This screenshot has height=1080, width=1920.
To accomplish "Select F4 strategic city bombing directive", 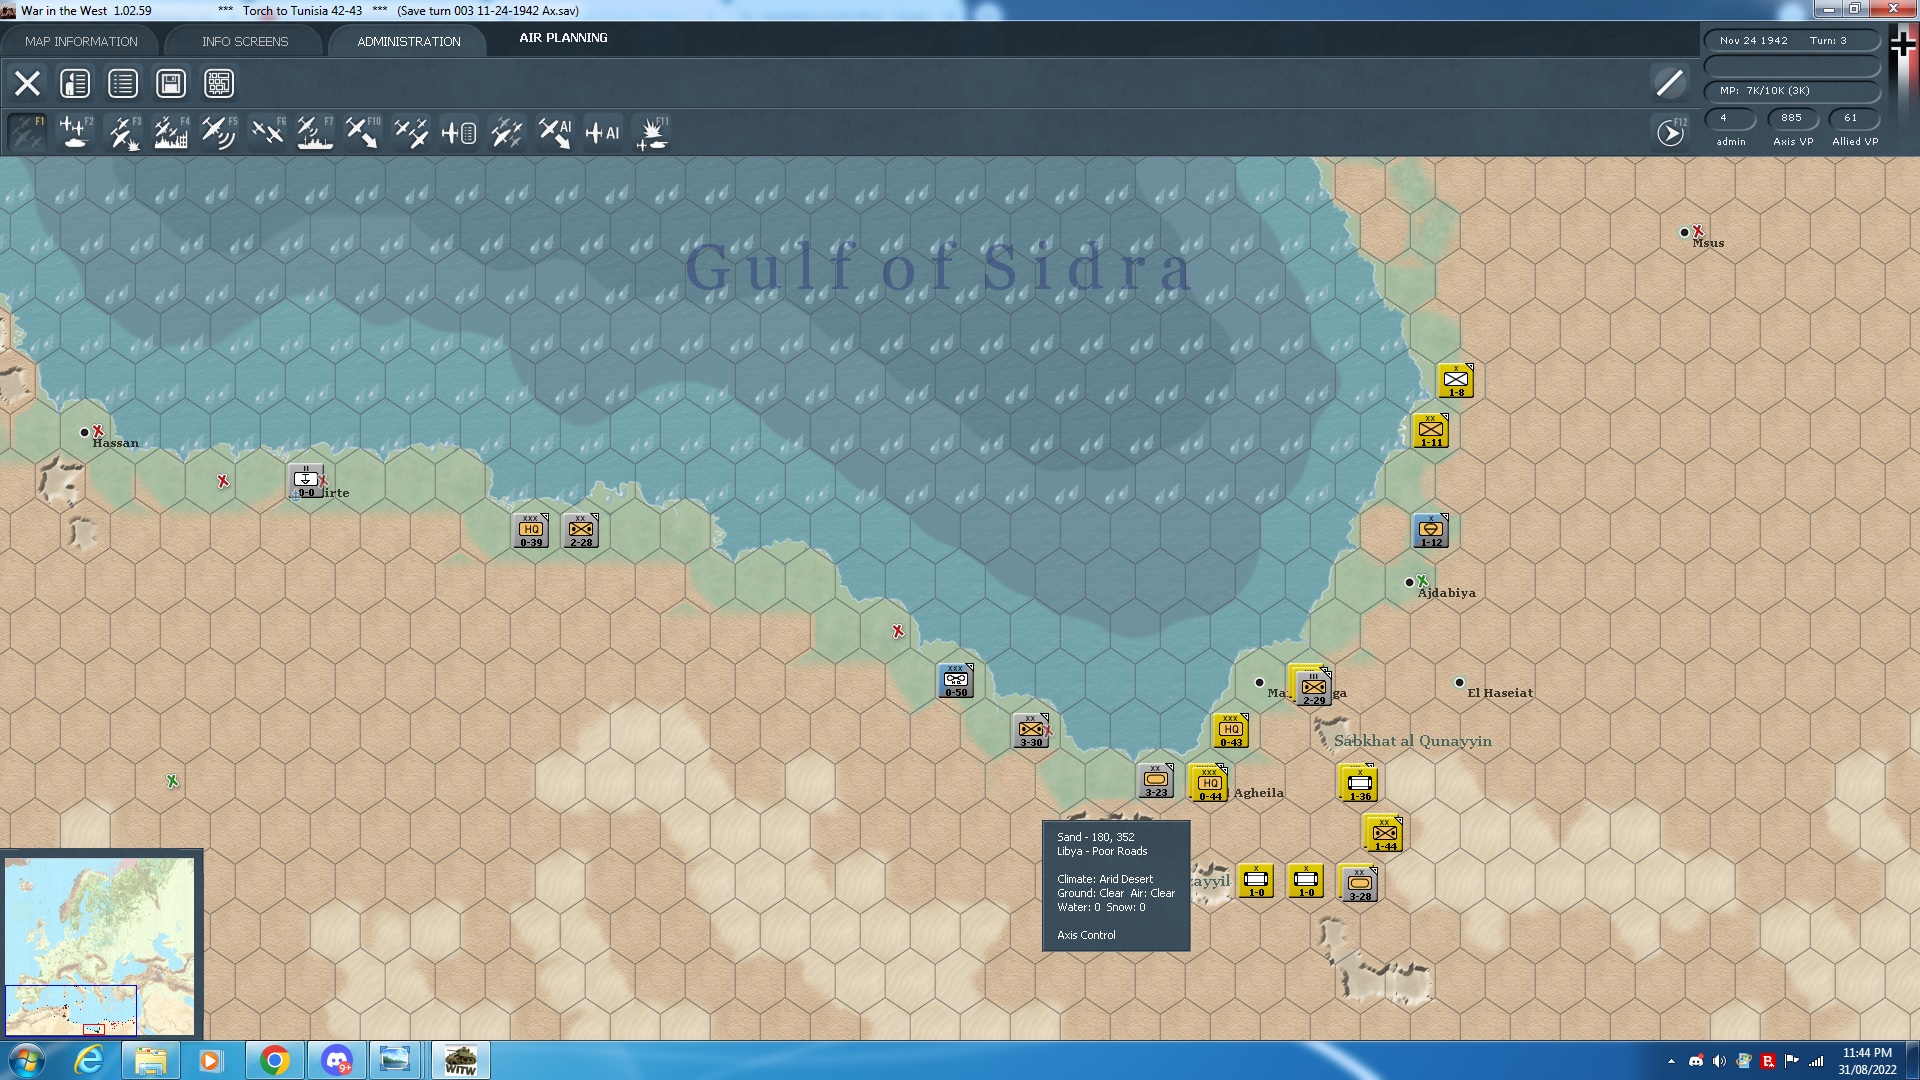I will click(x=171, y=132).
